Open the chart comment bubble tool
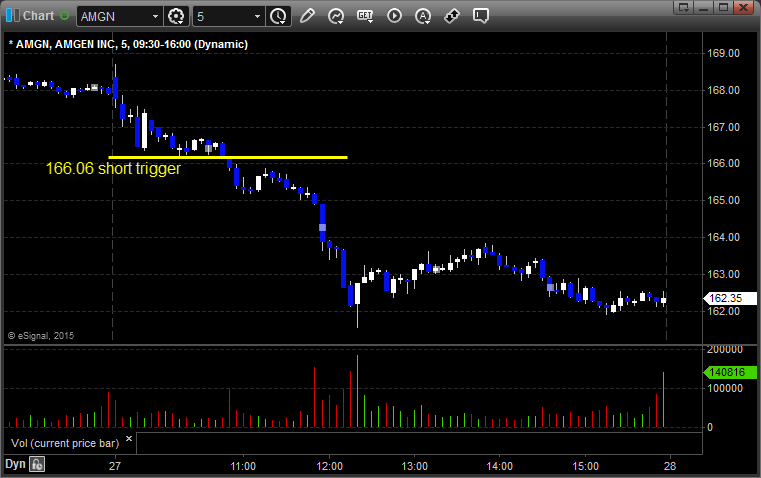761x478 pixels. (x=480, y=16)
